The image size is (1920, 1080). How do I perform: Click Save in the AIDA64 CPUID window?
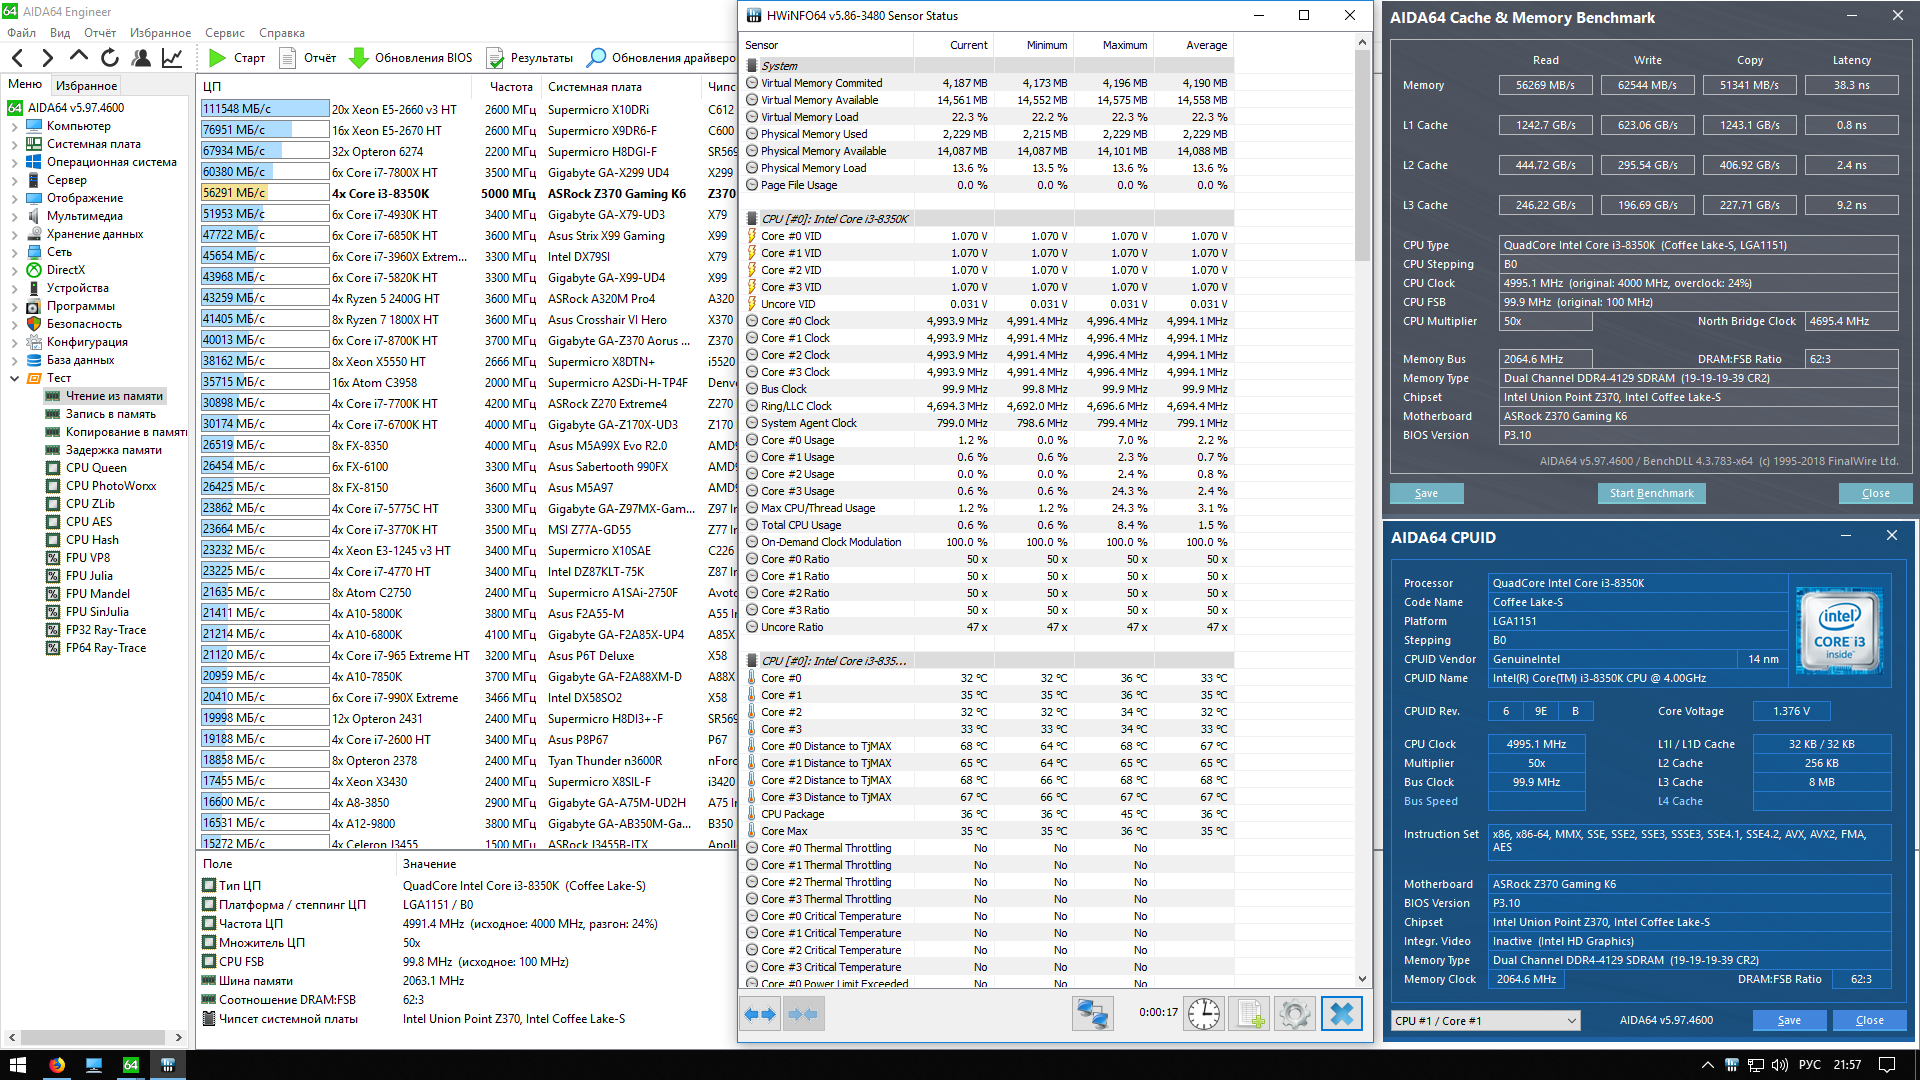click(1789, 1021)
